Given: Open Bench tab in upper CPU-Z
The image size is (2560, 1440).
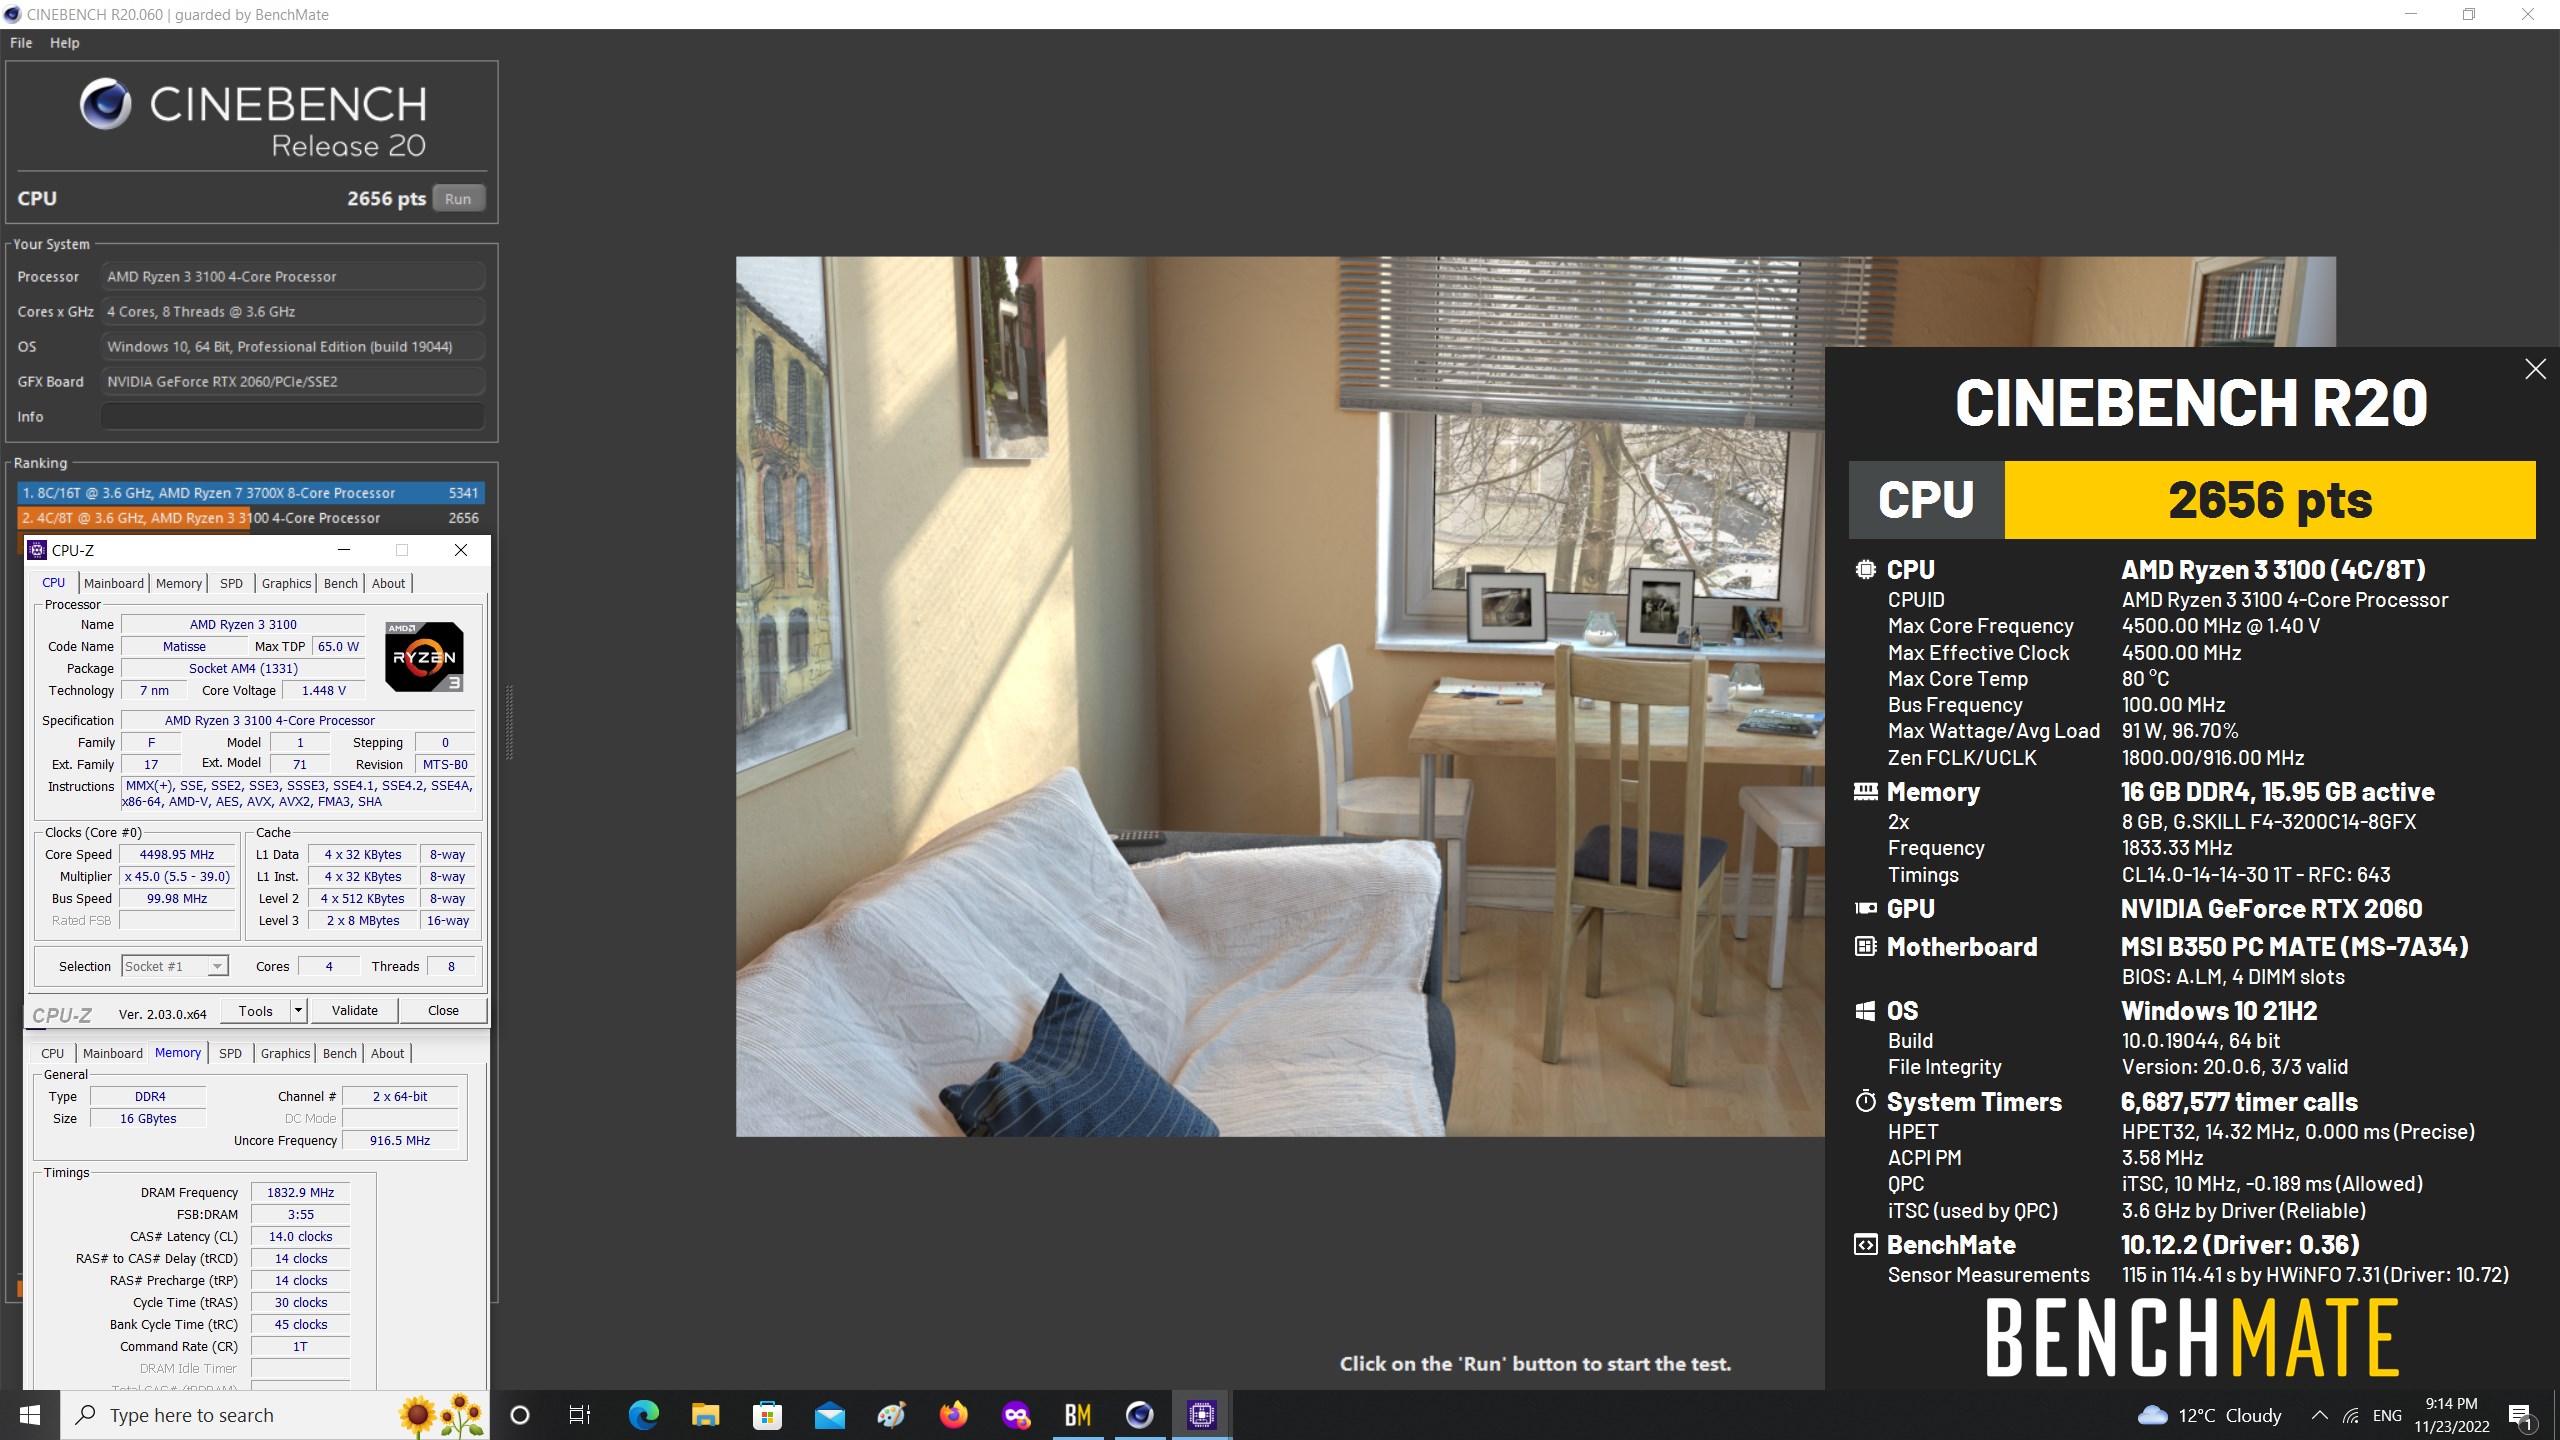Looking at the screenshot, I should (341, 583).
